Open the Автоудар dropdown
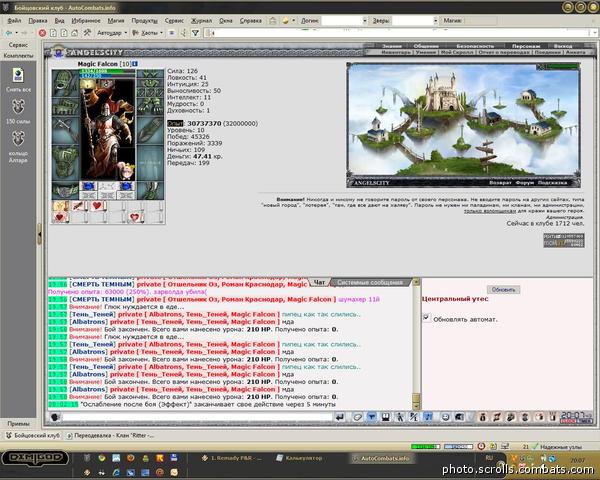Image resolution: width=600 pixels, height=480 pixels. coord(112,33)
